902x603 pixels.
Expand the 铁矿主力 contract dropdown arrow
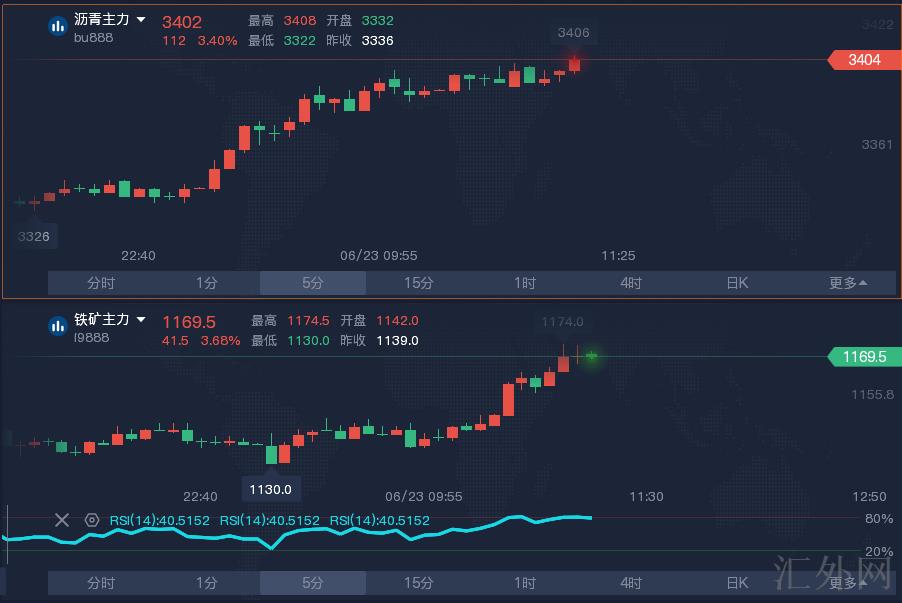141,320
